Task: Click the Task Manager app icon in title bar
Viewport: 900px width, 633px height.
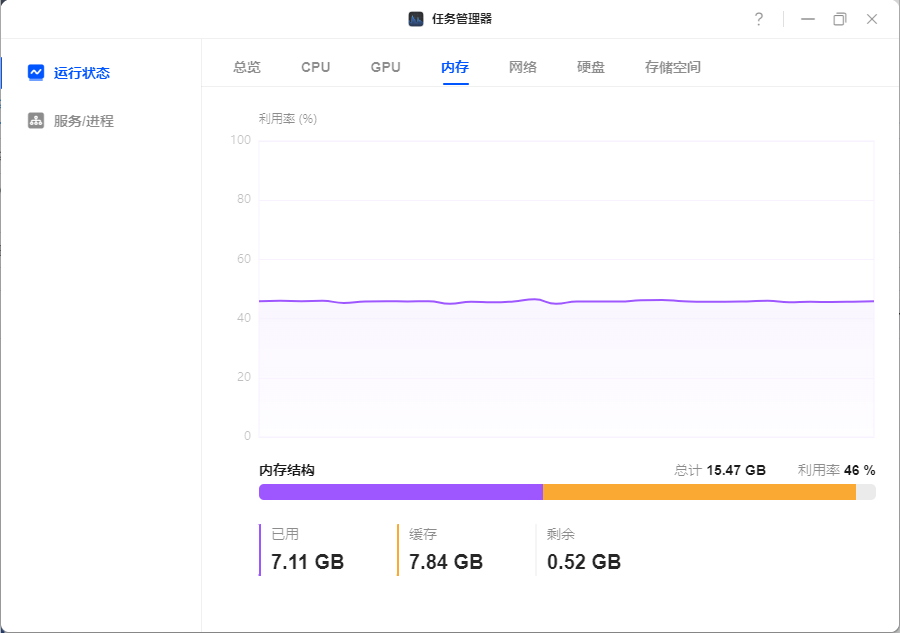Action: pyautogui.click(x=416, y=19)
